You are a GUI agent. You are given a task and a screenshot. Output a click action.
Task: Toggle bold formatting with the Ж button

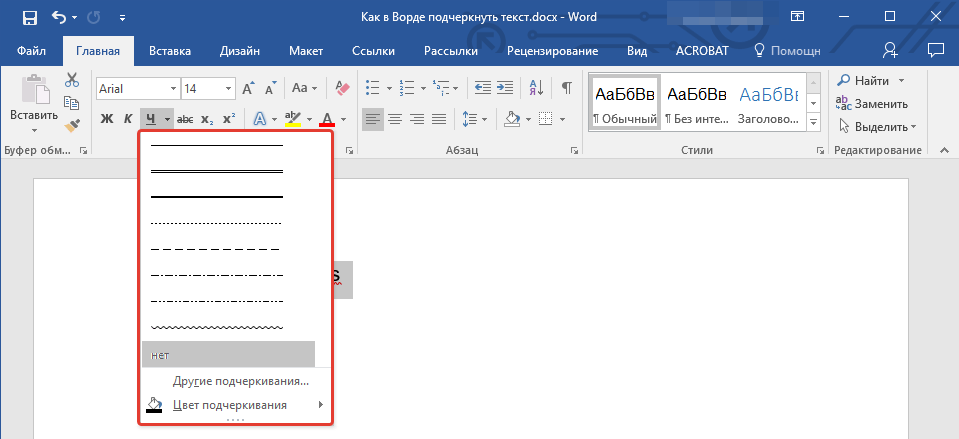(107, 119)
